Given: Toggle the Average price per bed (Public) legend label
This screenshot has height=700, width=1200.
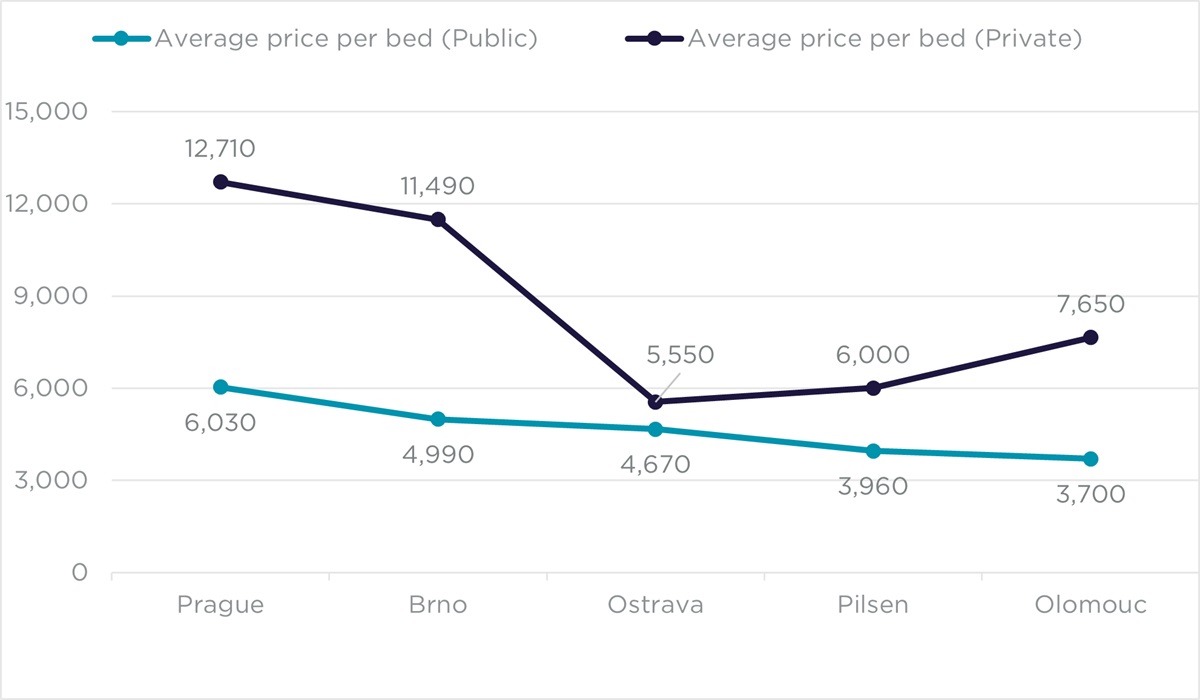Looking at the screenshot, I should 346,39.
